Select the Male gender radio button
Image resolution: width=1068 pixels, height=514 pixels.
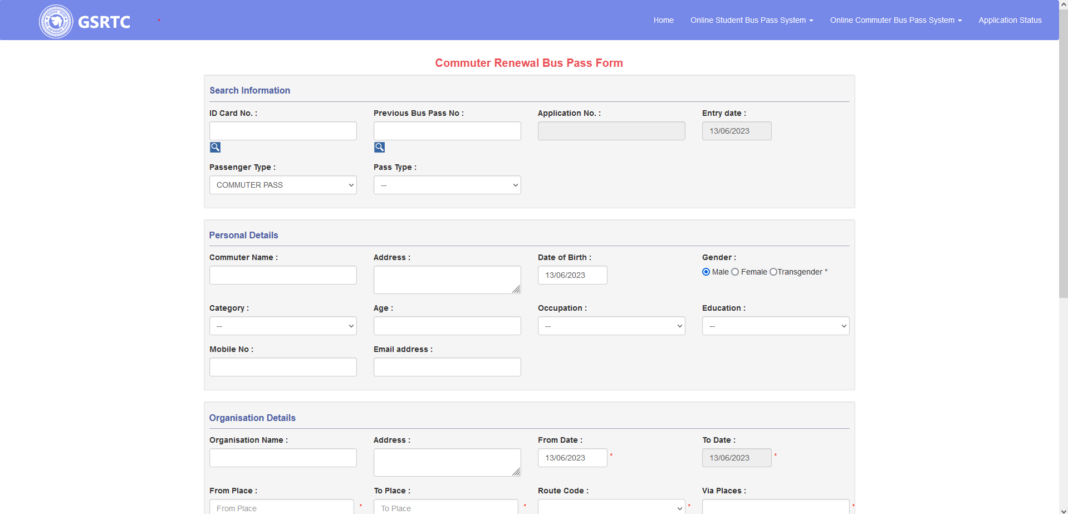tap(706, 272)
